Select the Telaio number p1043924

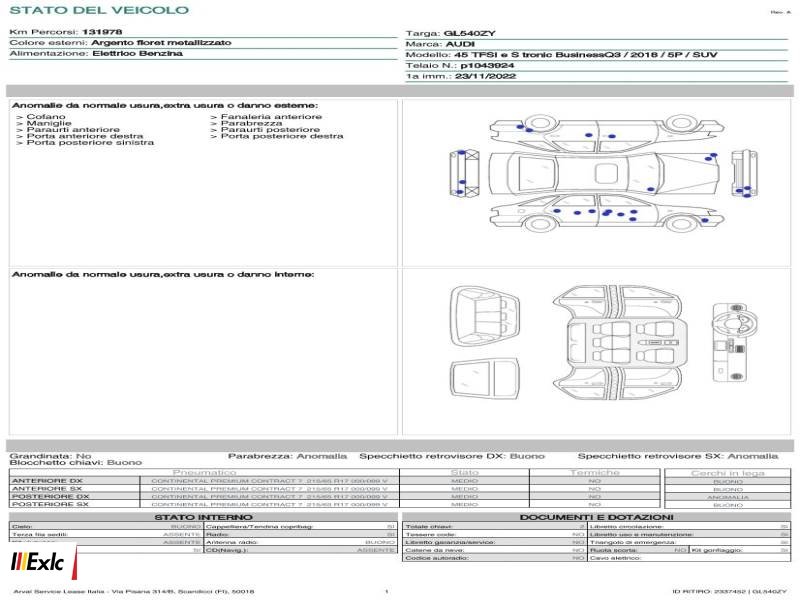(487, 65)
